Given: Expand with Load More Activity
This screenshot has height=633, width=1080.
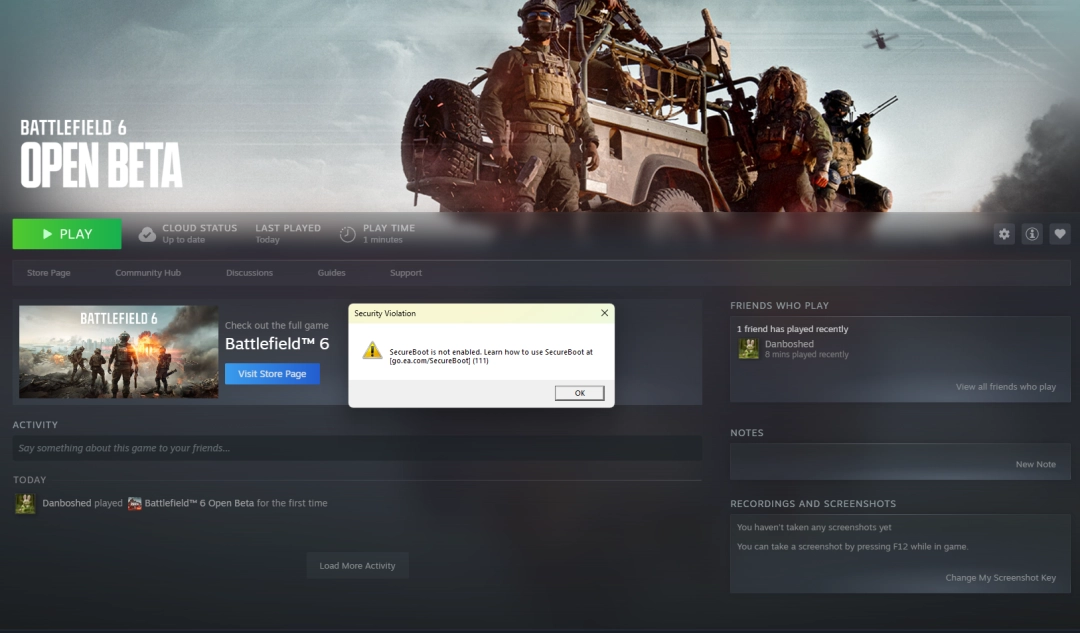Looking at the screenshot, I should pyautogui.click(x=357, y=566).
